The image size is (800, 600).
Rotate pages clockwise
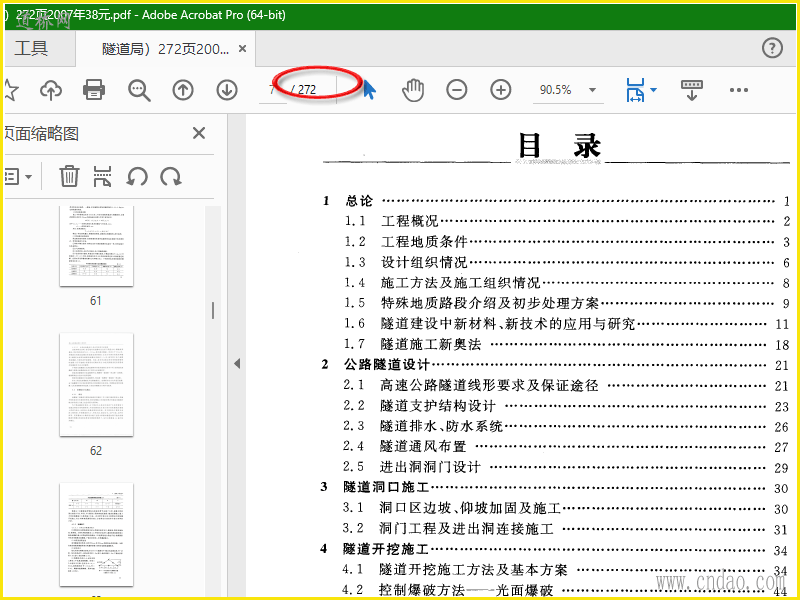pyautogui.click(x=170, y=177)
